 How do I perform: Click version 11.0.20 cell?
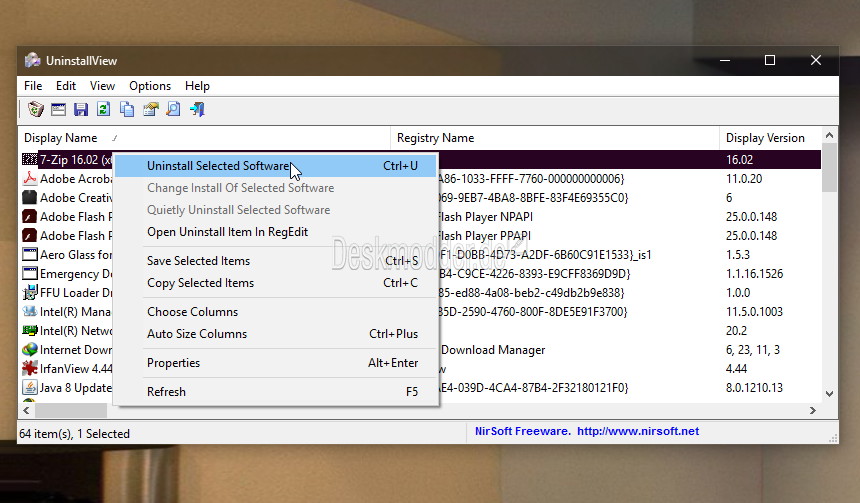(x=744, y=178)
